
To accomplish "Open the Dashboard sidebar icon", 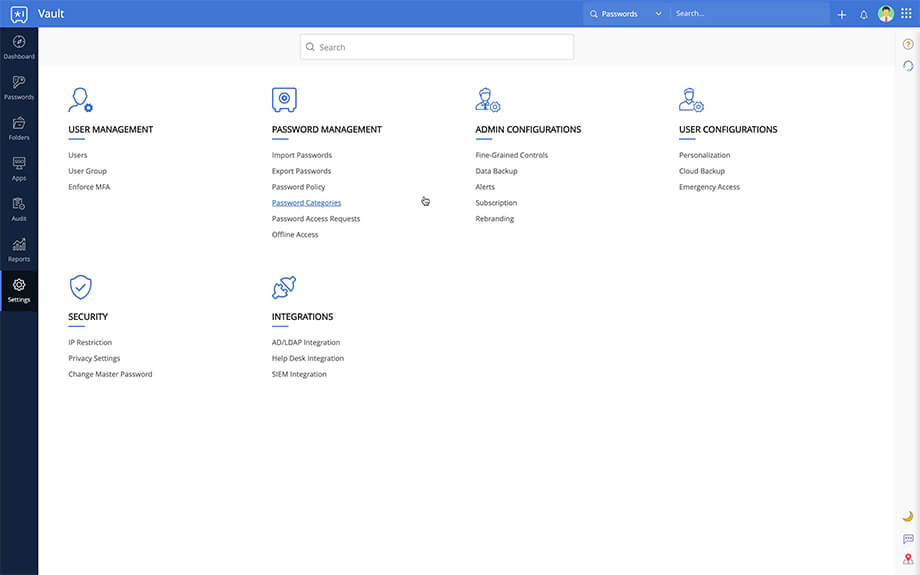I will point(18,46).
